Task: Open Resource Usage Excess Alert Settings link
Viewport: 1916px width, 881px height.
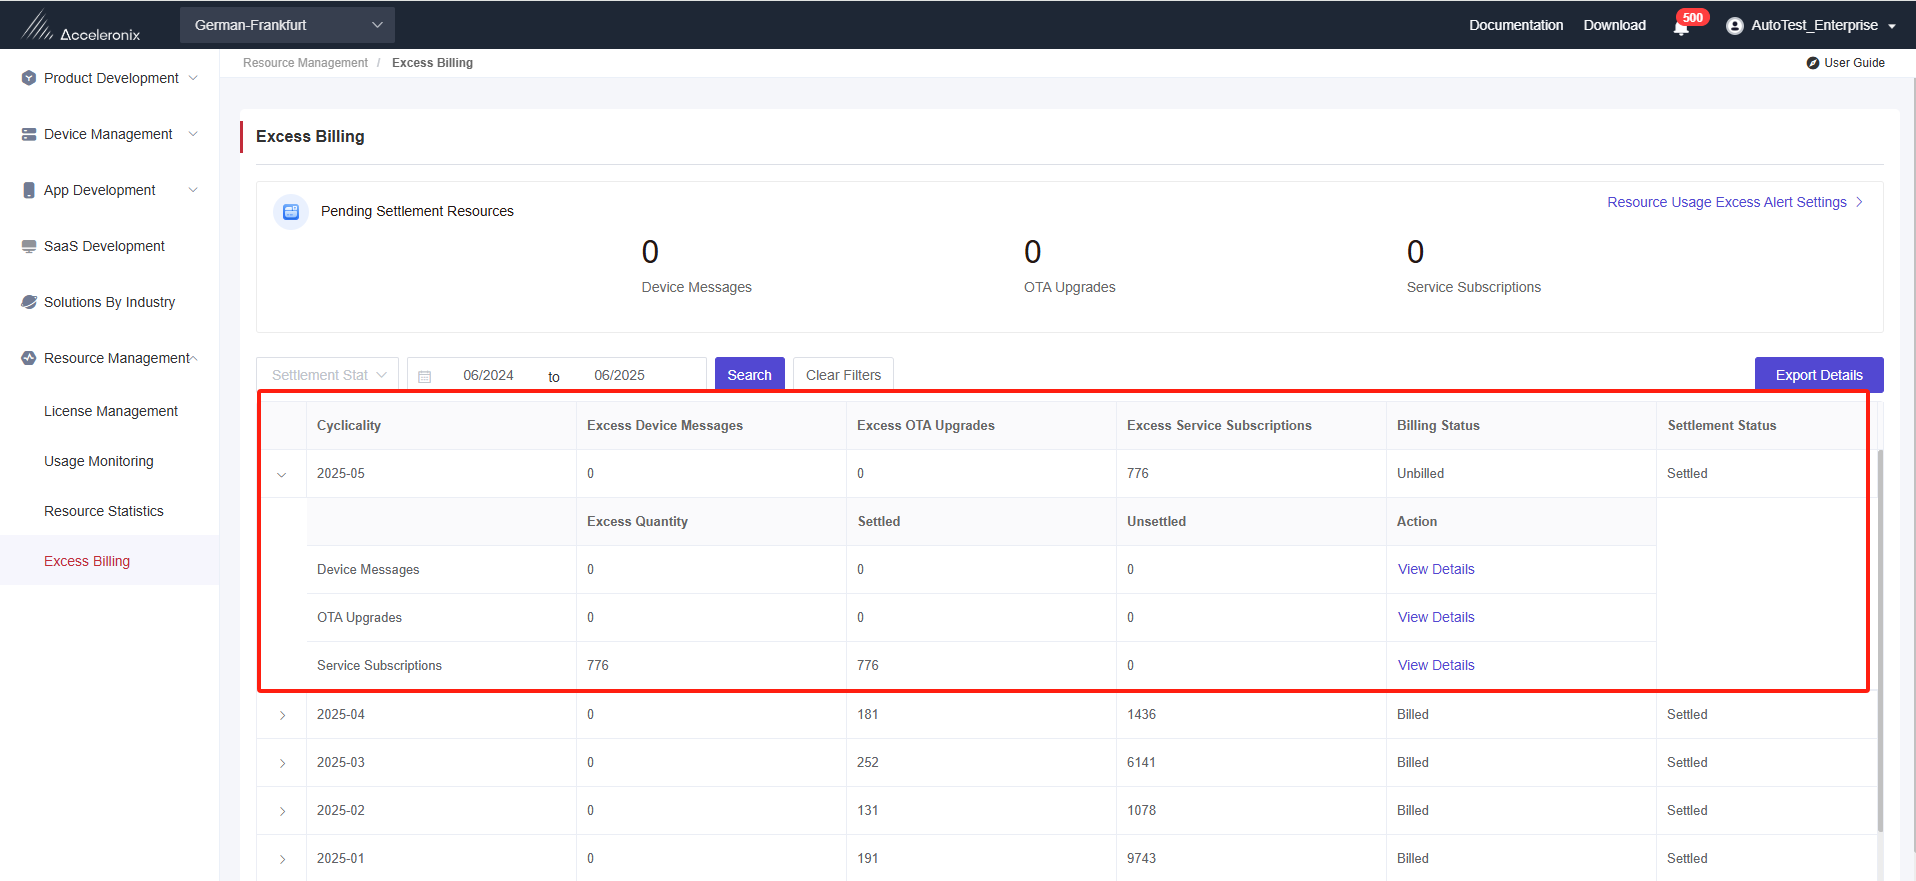Action: [1734, 202]
